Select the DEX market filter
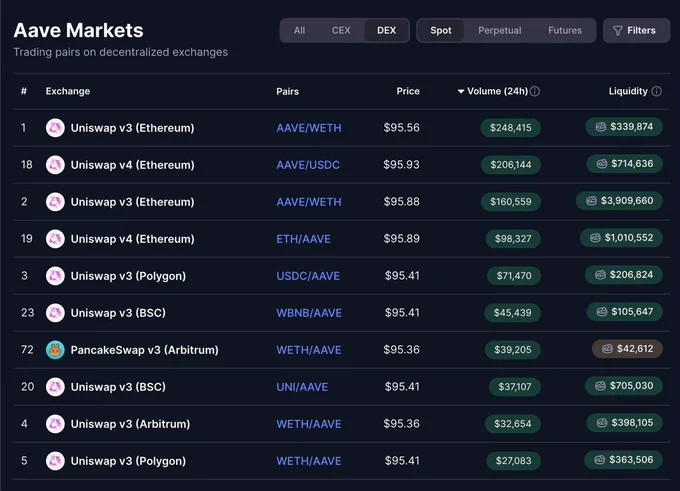The height and width of the screenshot is (491, 680). click(x=386, y=30)
